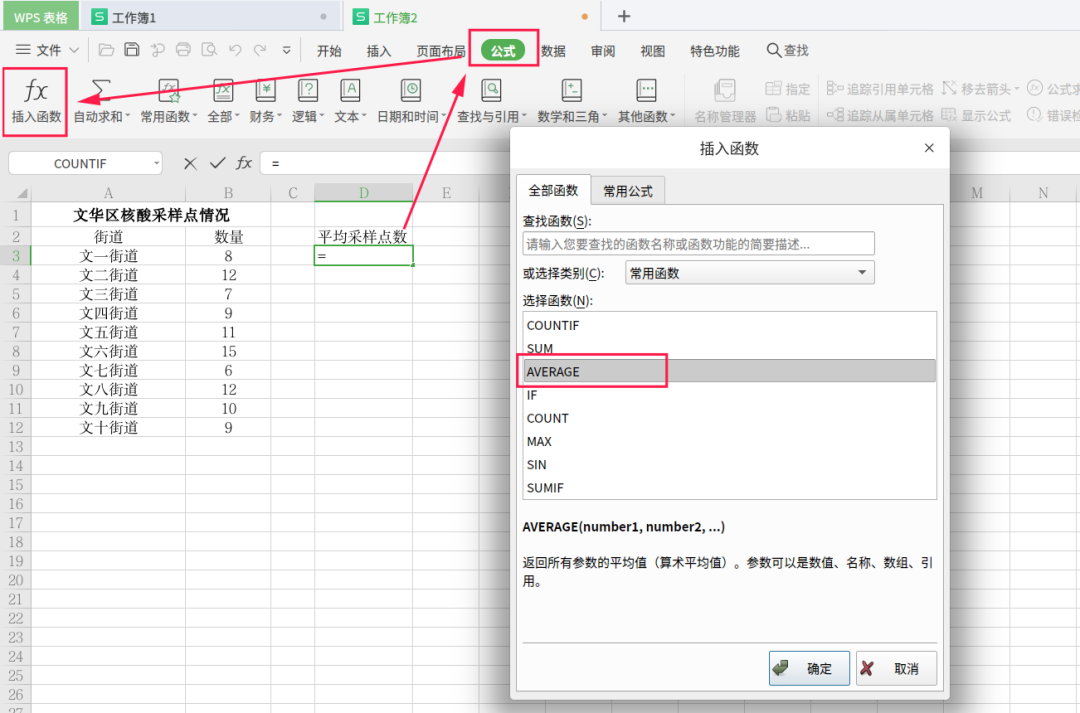Click Show Formulas (显示公式)
Viewport: 1080px width, 713px height.
[x=976, y=115]
